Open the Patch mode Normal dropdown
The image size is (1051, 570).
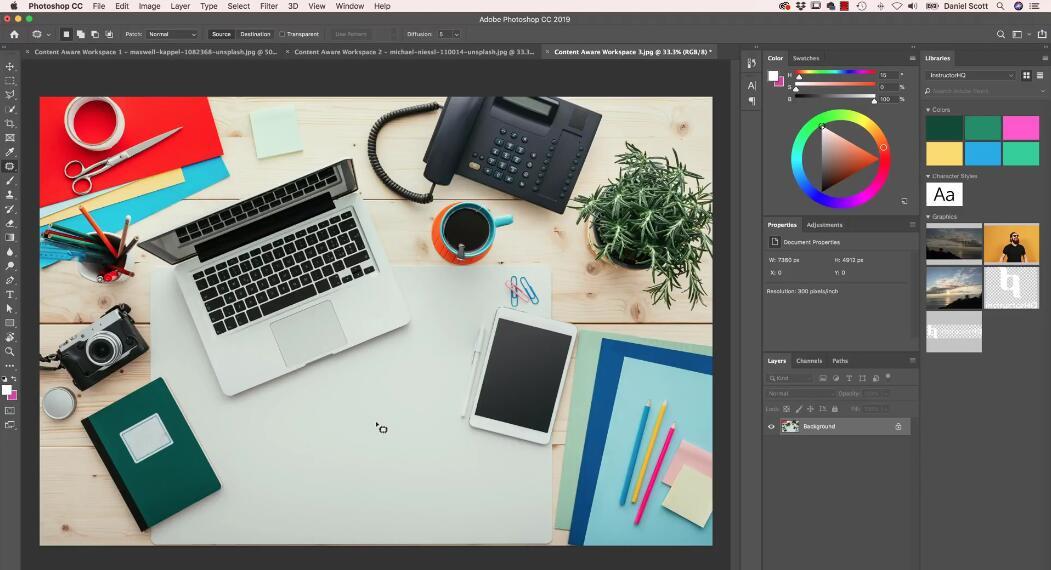(172, 34)
